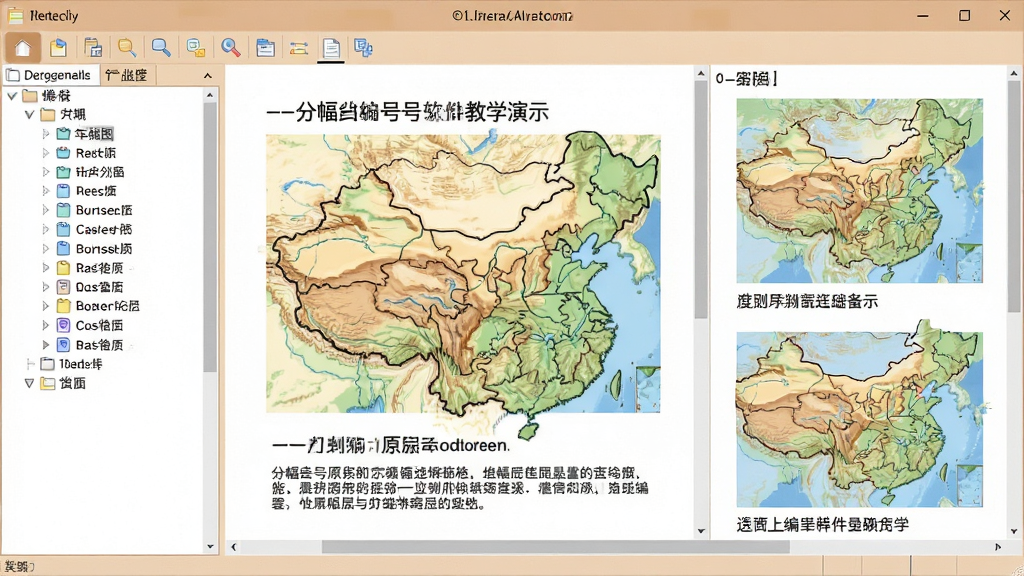Expand the Bas tree node
Image resolution: width=1024 pixels, height=576 pixels.
click(46, 344)
